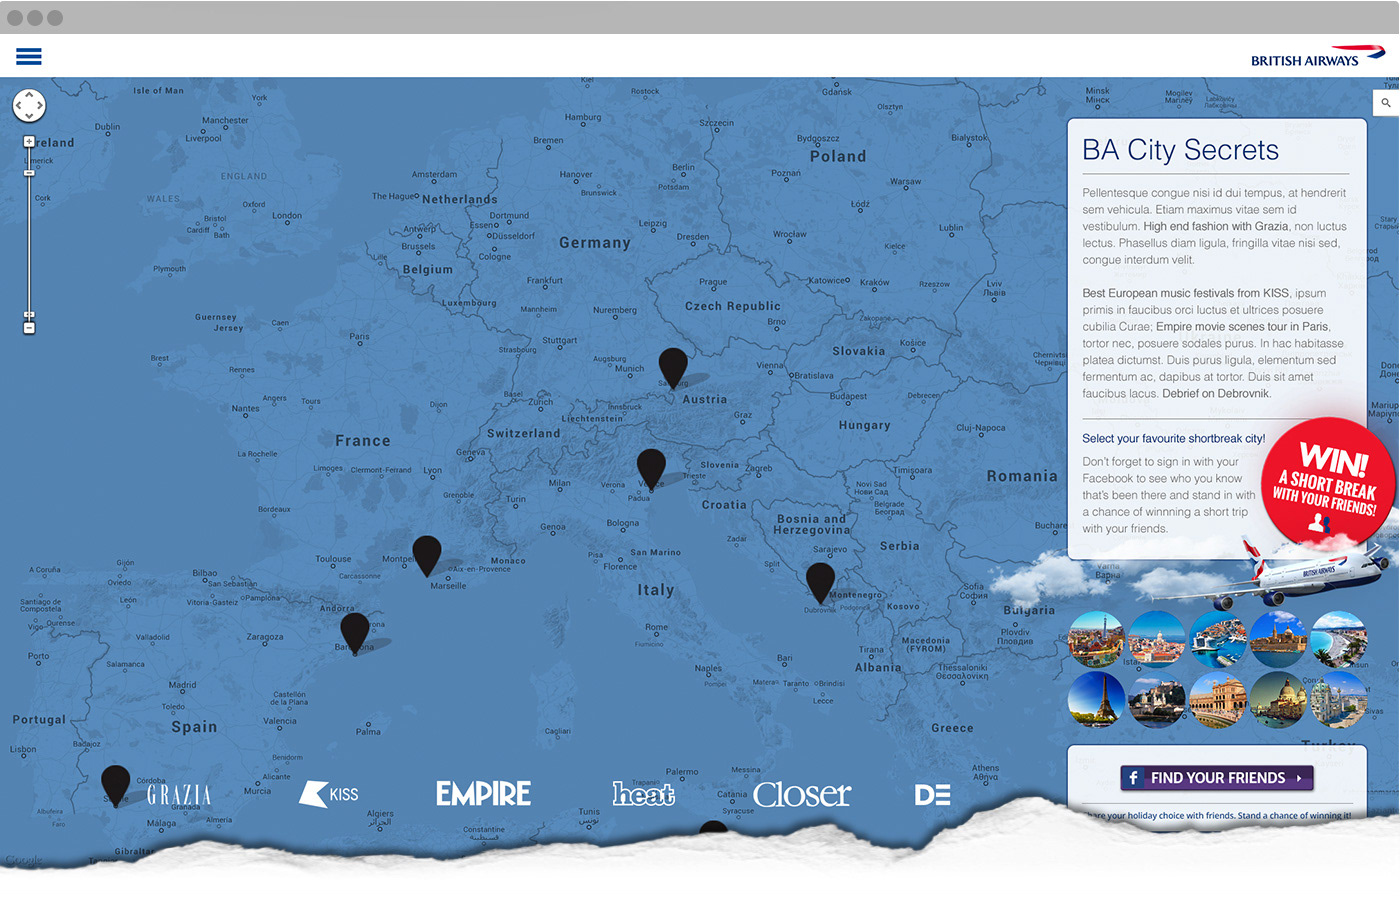Click the 'Romania' map label
This screenshot has width=1400, height=898.
pyautogui.click(x=1022, y=477)
